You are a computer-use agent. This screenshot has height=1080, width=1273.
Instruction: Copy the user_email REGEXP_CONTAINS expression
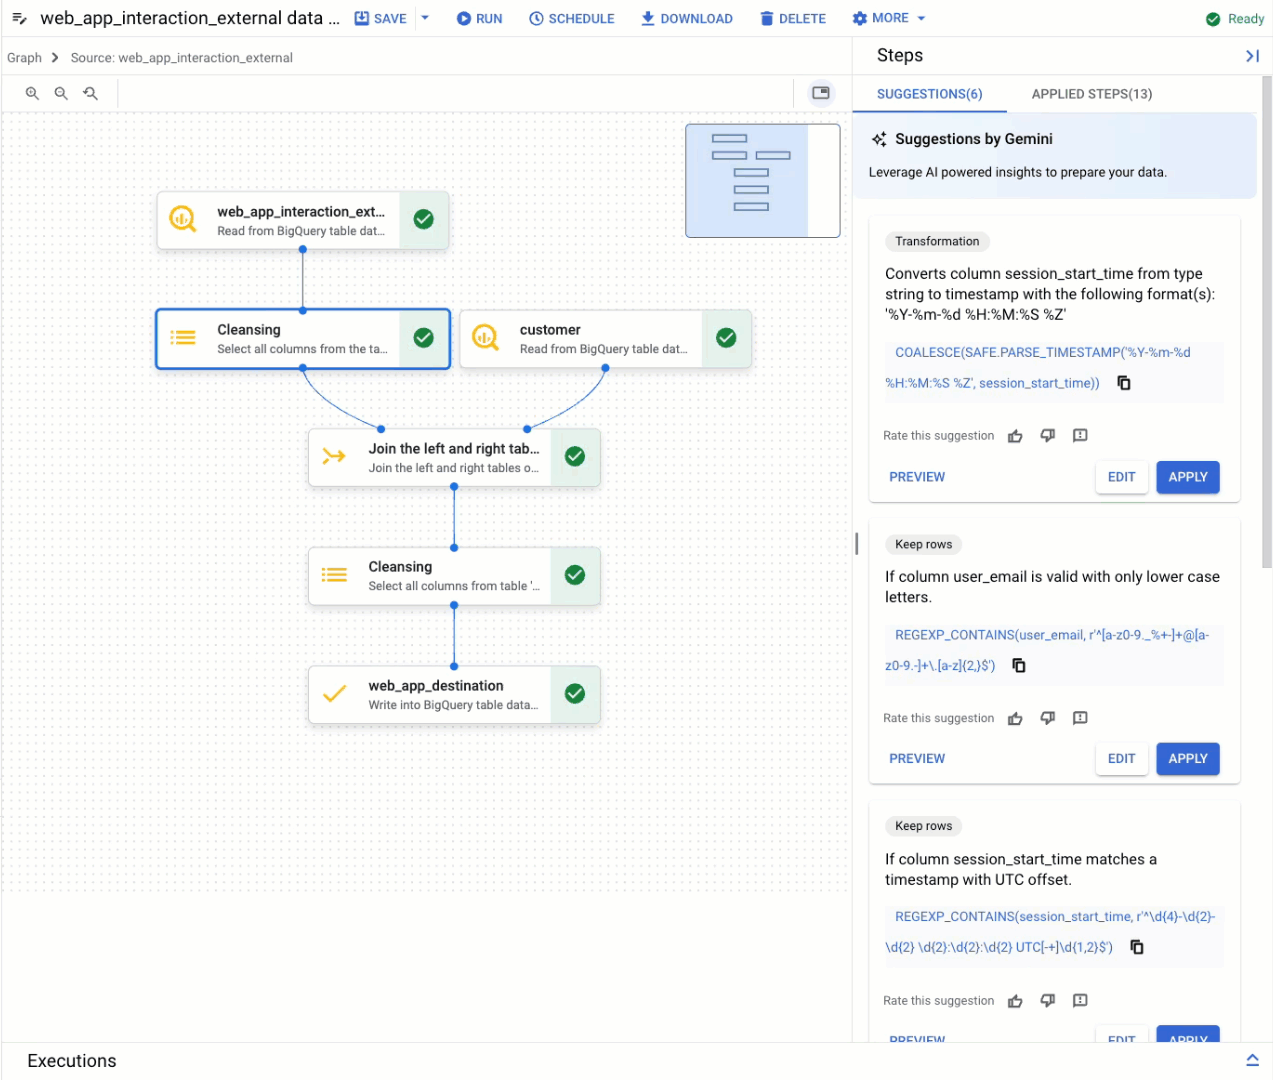point(1019,665)
